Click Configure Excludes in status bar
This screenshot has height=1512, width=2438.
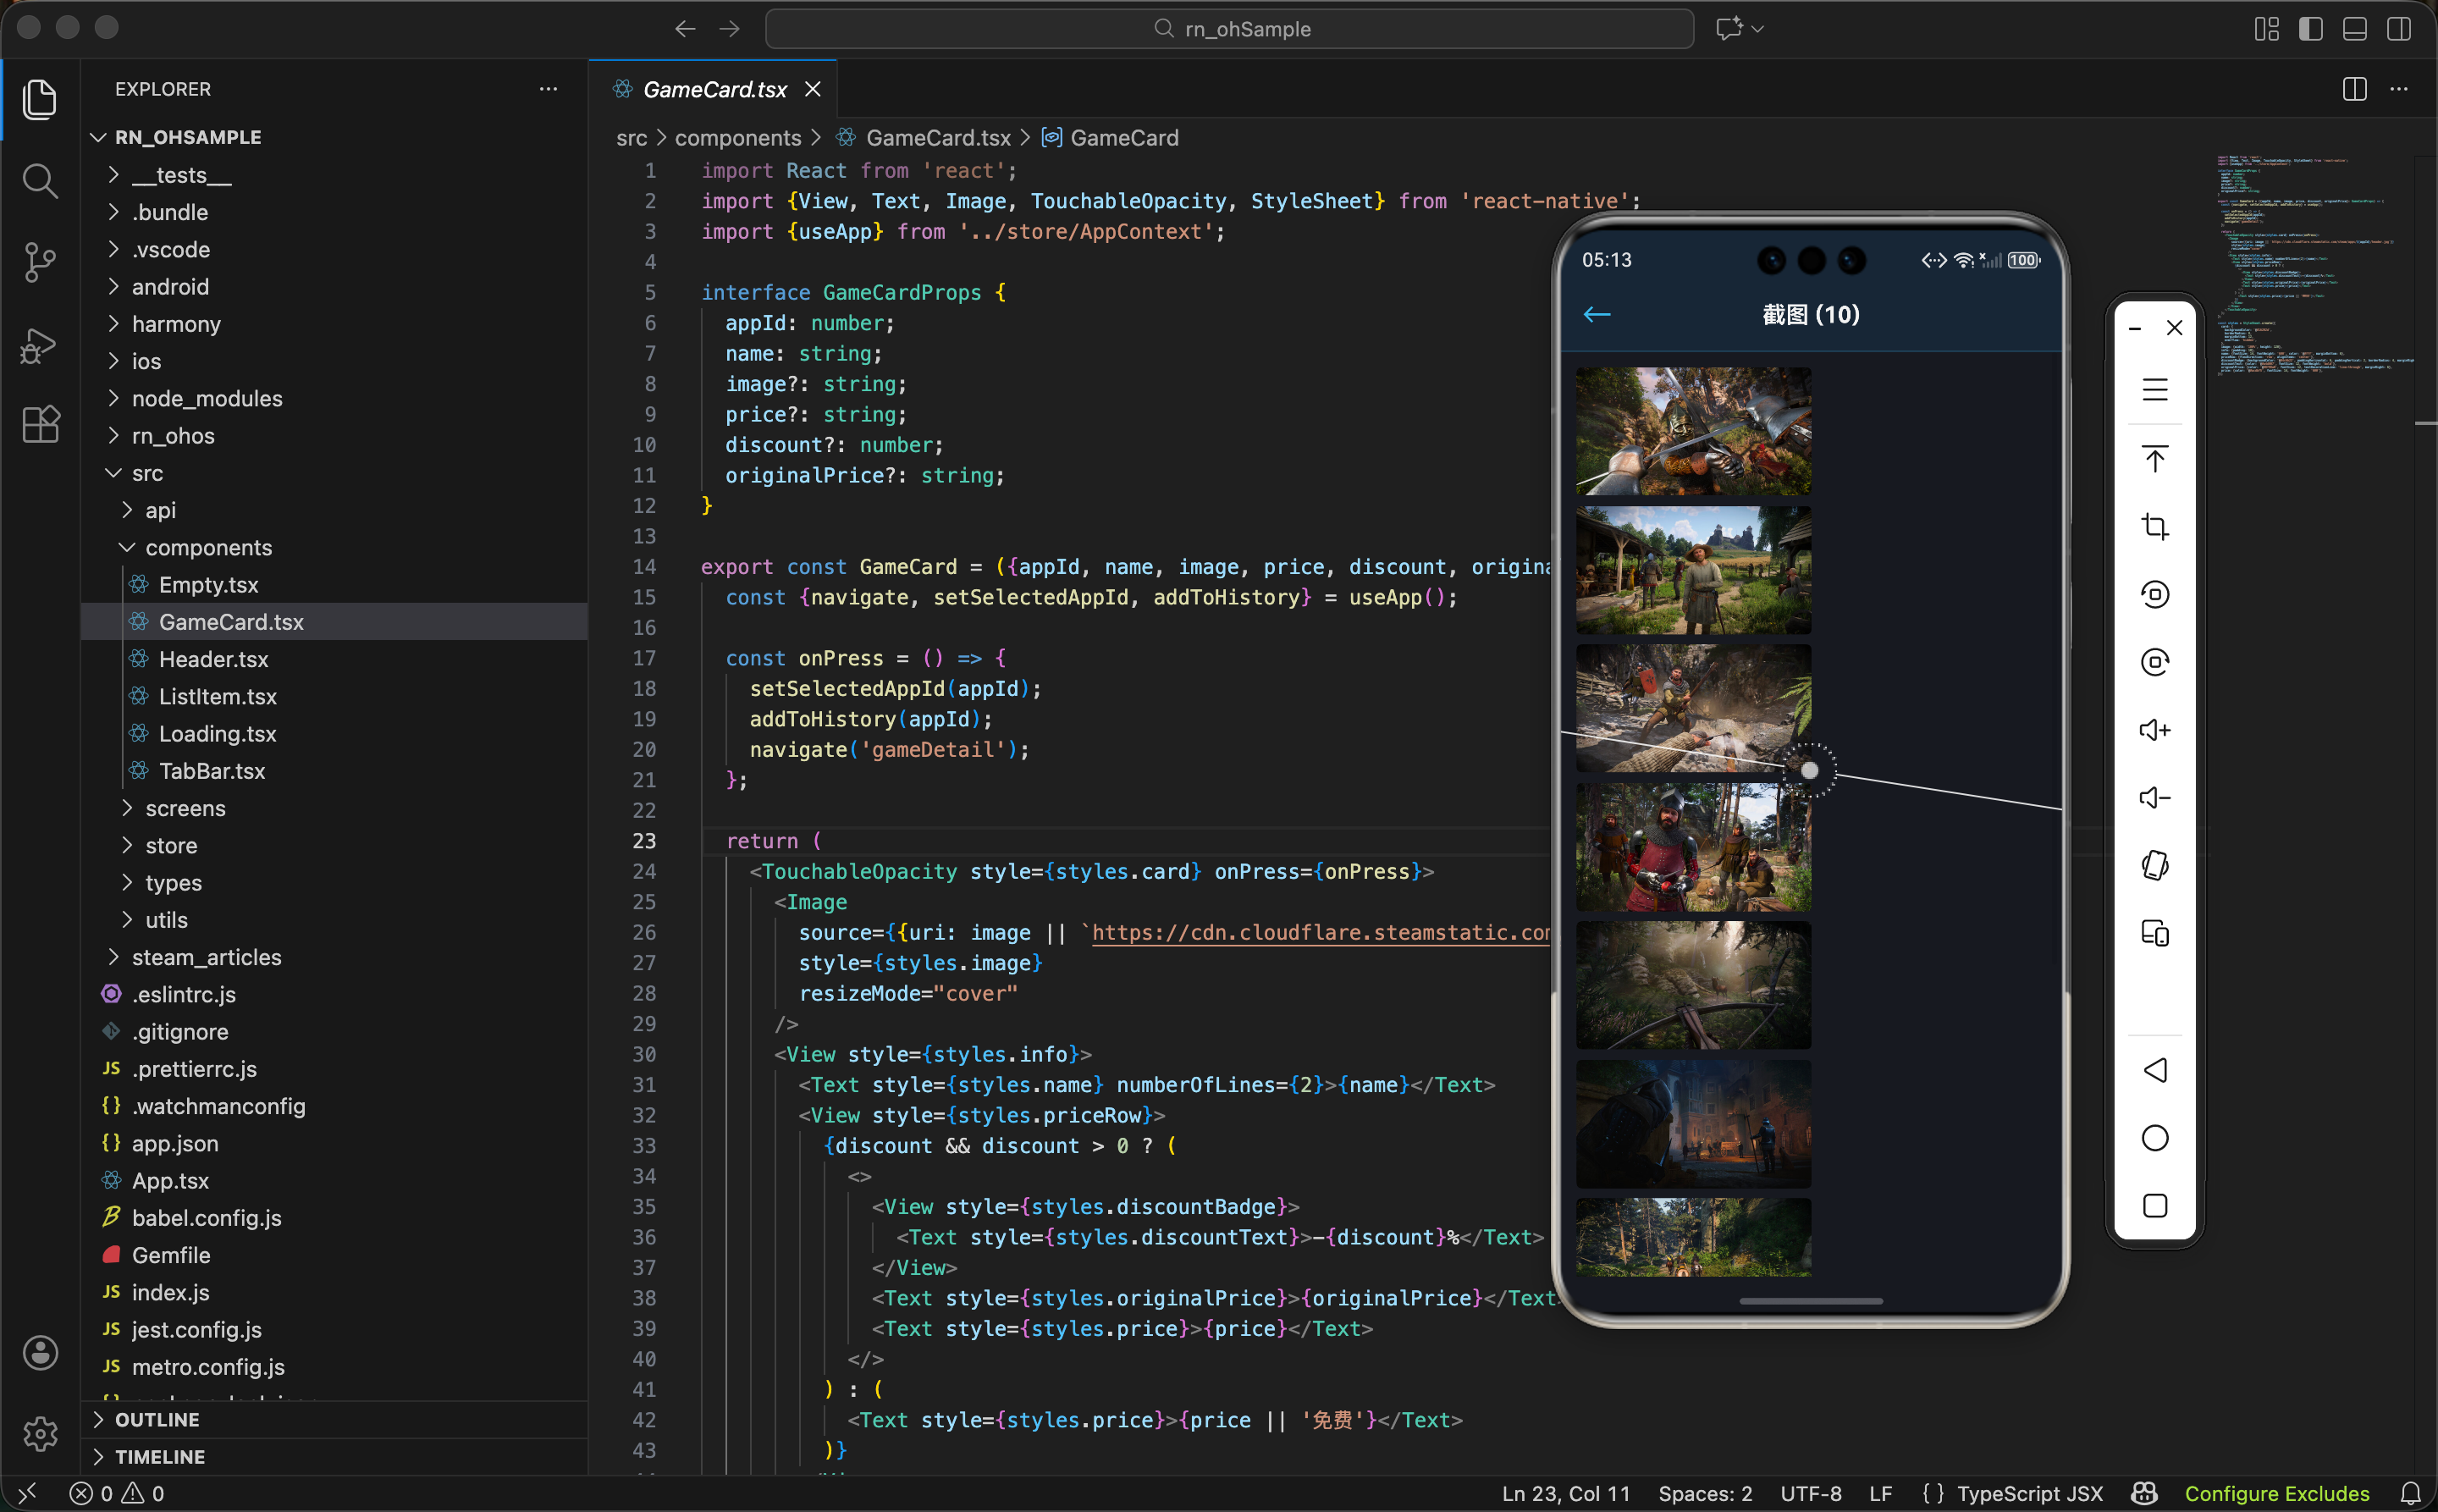click(x=2276, y=1493)
